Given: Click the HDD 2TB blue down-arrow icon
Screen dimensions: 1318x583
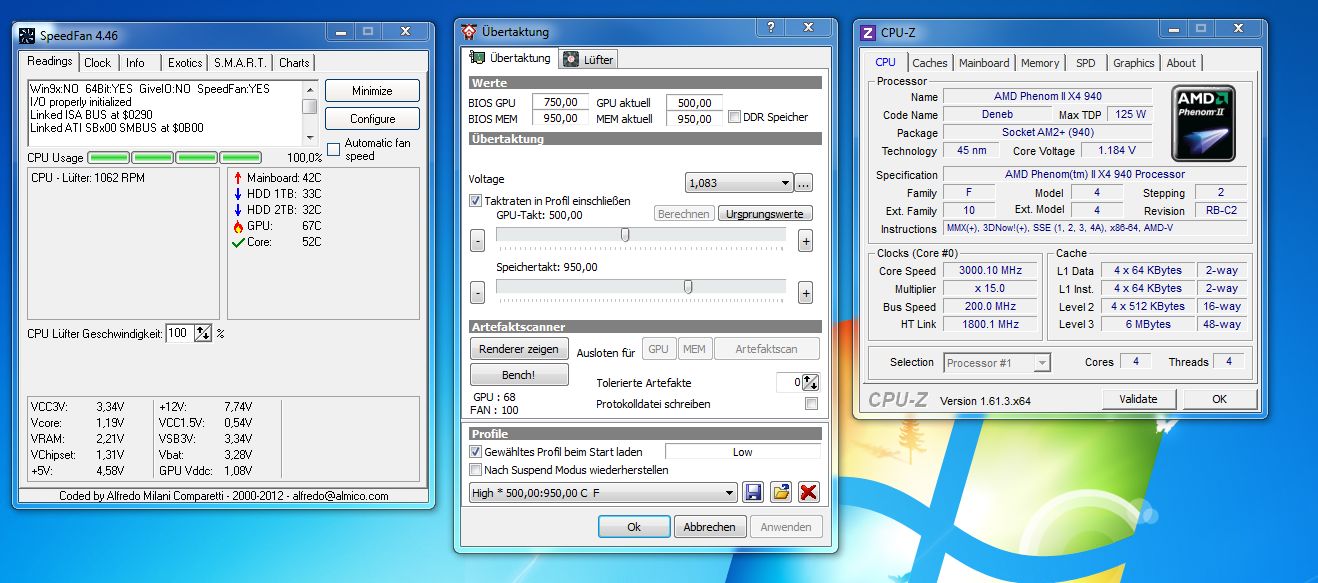Looking at the screenshot, I should [x=238, y=210].
